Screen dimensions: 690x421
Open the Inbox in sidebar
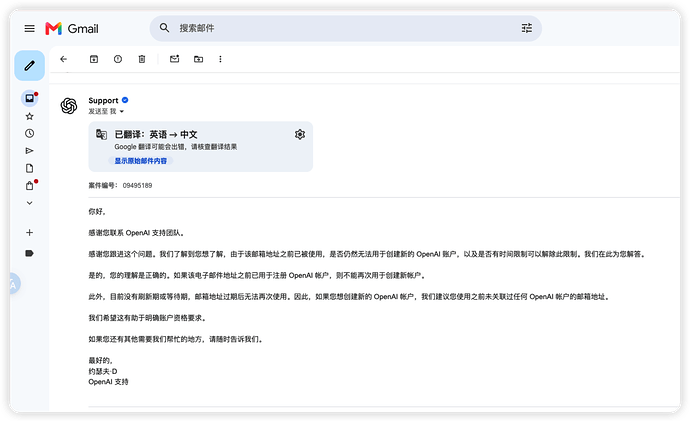29,98
